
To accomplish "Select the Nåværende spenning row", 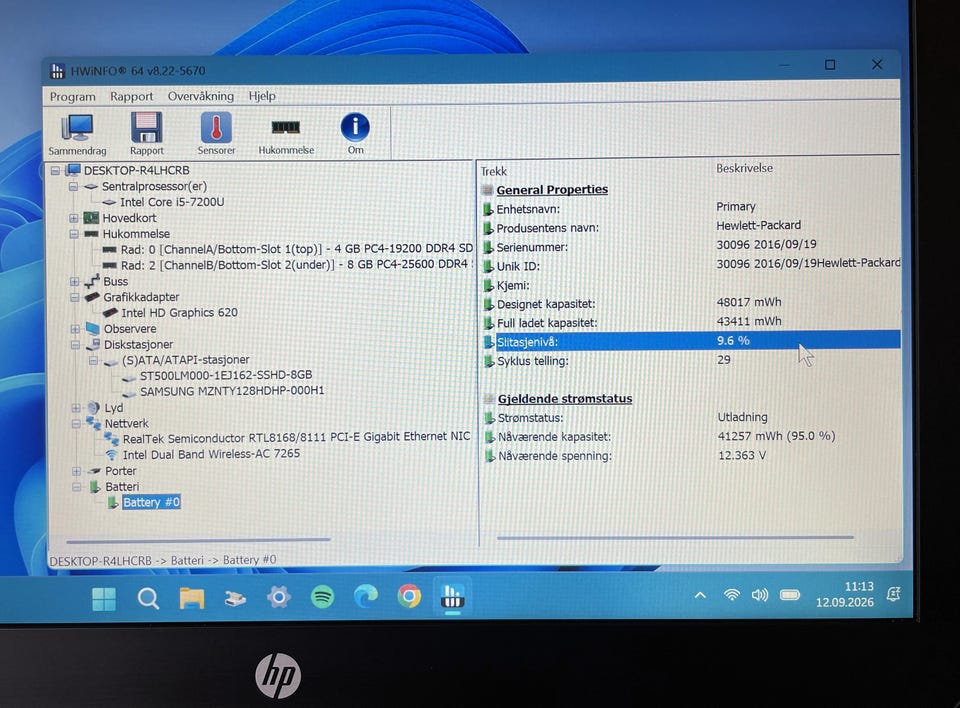I will [x=692, y=456].
